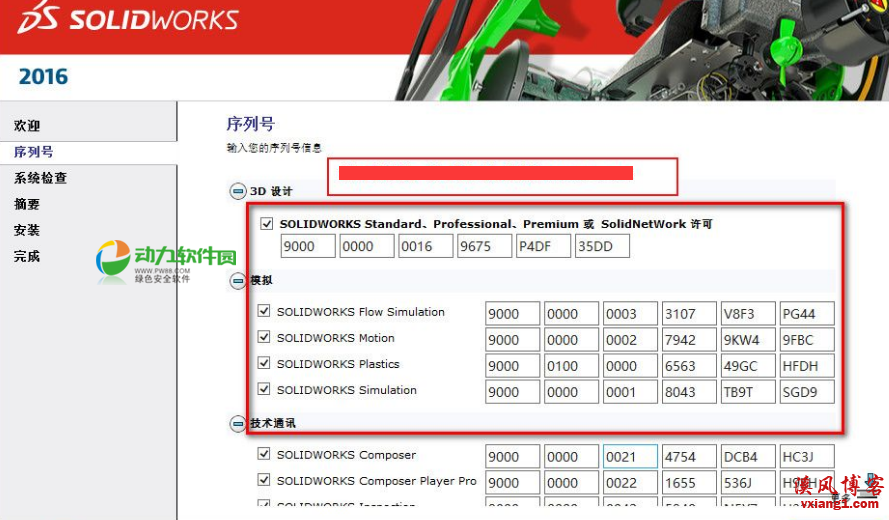This screenshot has height=520, width=889.
Task: Select 完成 step in sidebar
Action: pos(27,256)
